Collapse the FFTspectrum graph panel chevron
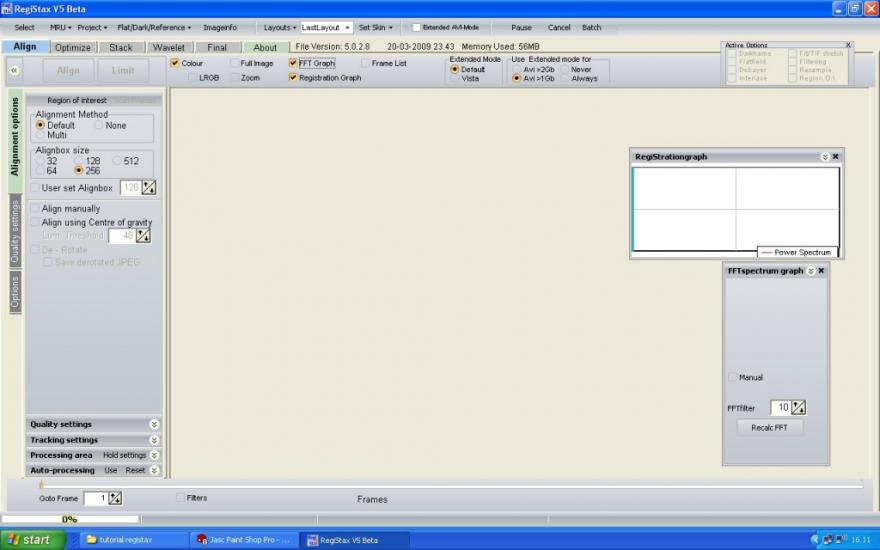 tap(810, 271)
